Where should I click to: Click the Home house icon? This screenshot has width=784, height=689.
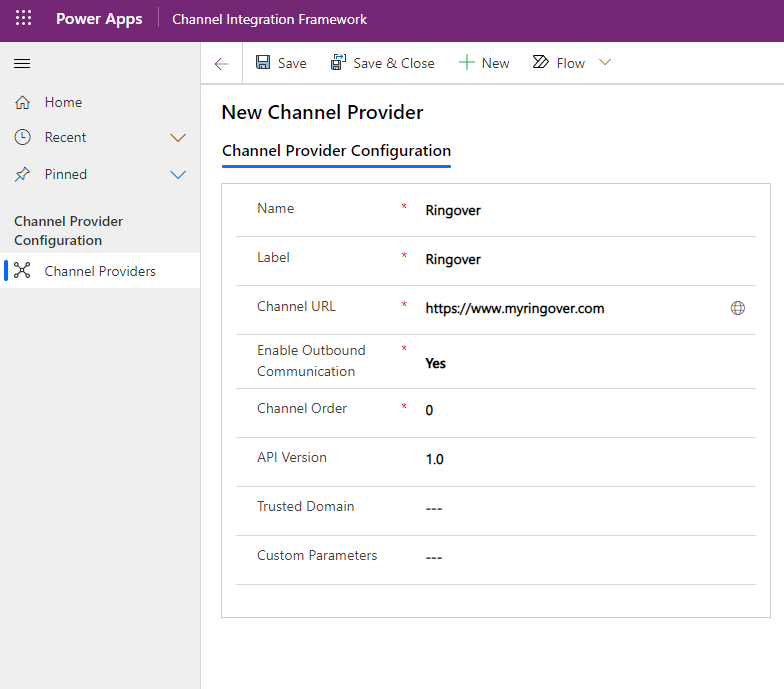point(22,102)
